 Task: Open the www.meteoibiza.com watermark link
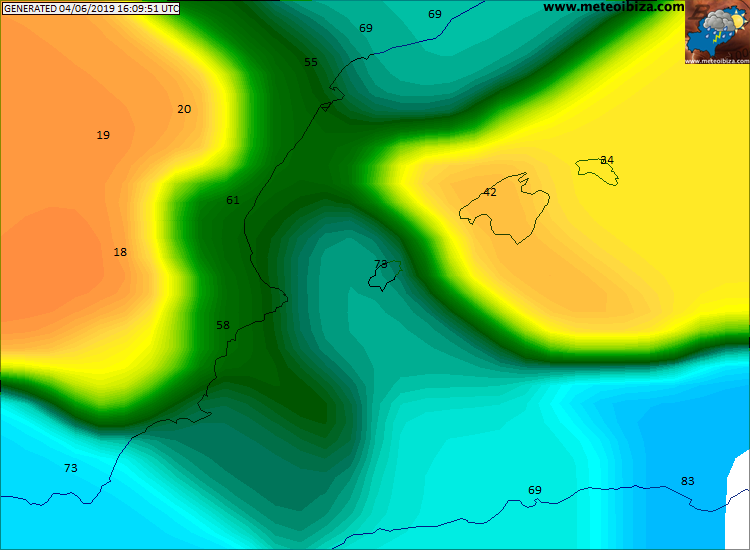[x=614, y=7]
